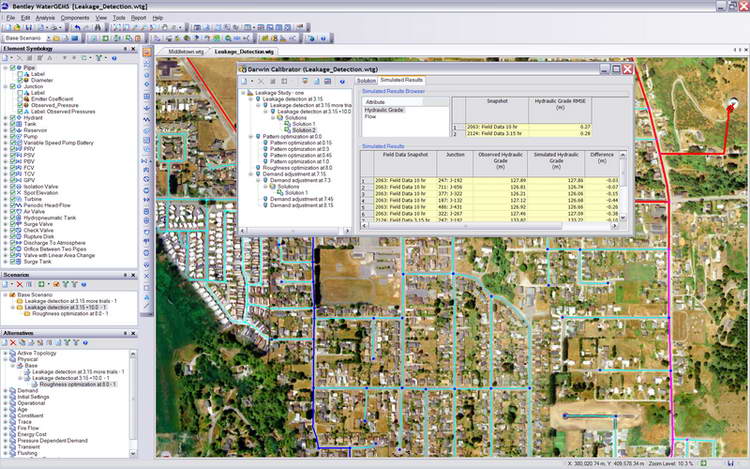Screen dimensions: 750x469
Task: Close the Element Symbology panel
Action: tap(133, 49)
